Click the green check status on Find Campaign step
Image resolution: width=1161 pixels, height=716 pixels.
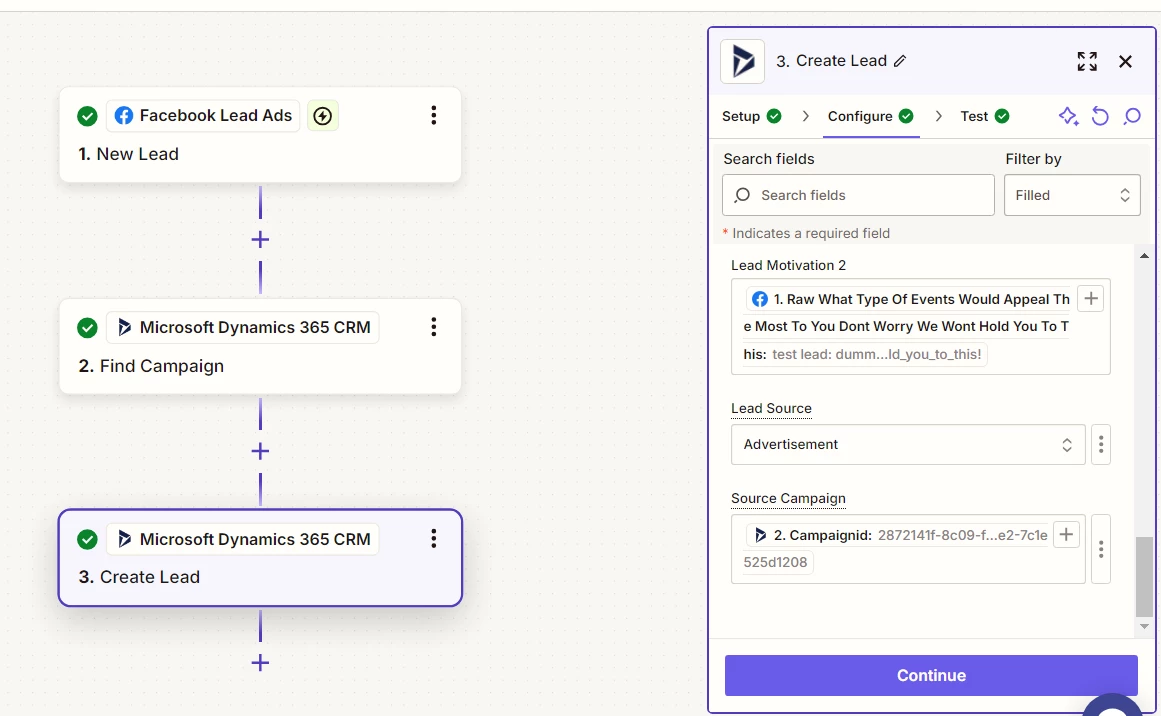(87, 328)
